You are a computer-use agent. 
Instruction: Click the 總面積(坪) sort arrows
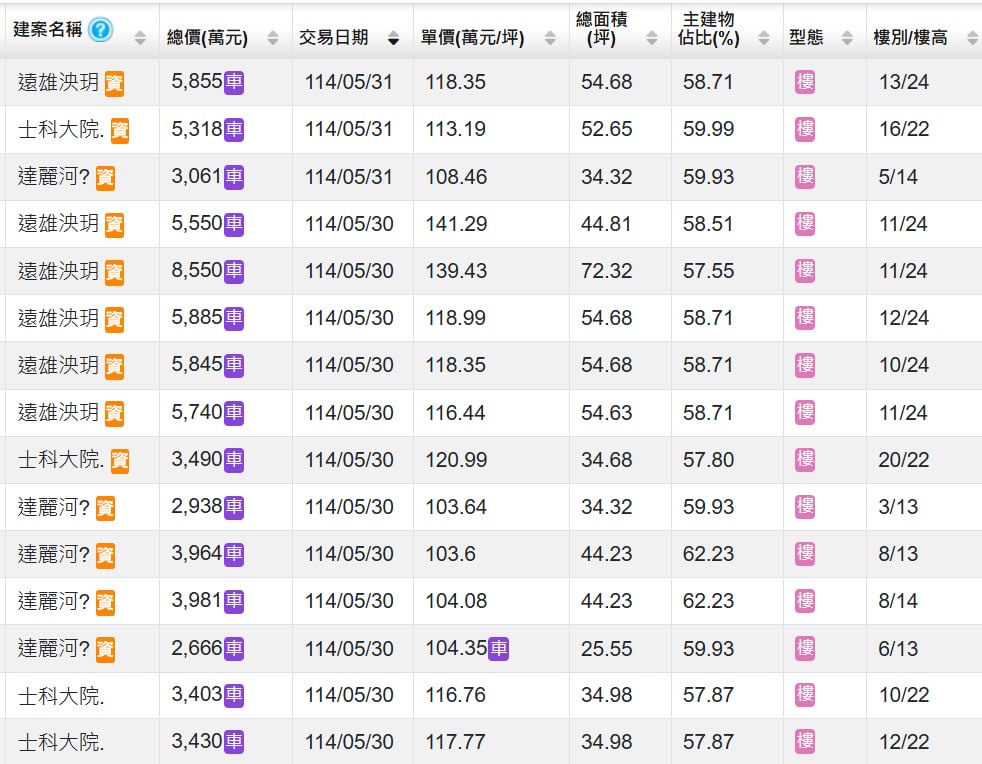click(x=651, y=38)
